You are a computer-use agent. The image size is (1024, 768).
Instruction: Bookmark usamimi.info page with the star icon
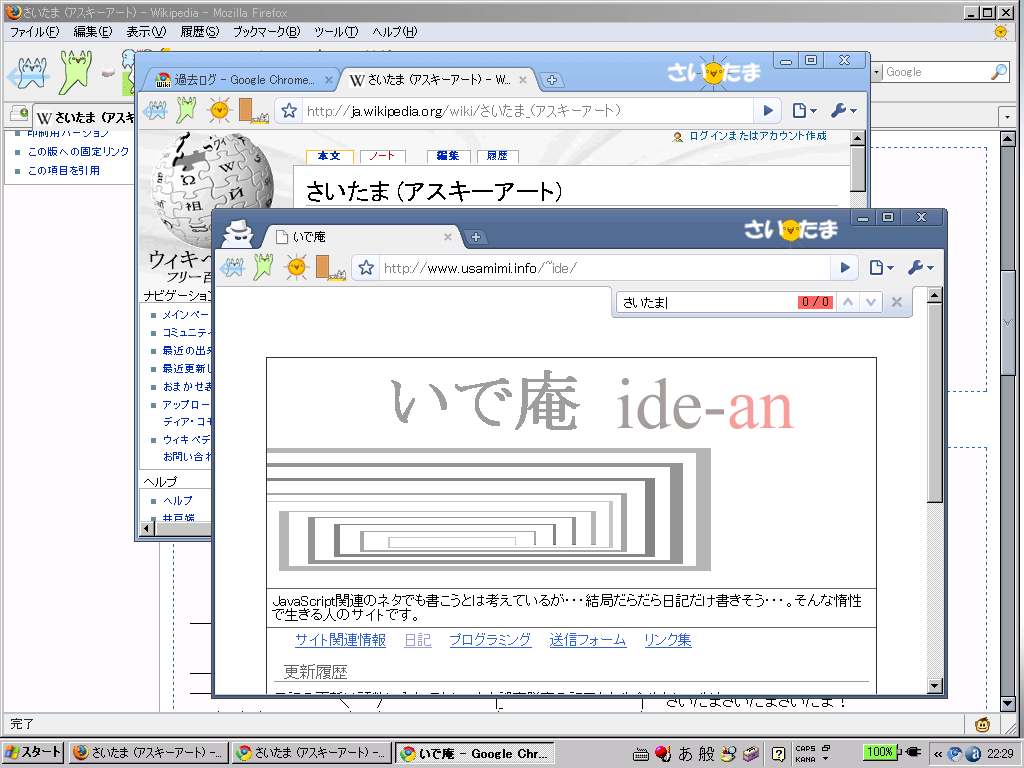[x=366, y=268]
